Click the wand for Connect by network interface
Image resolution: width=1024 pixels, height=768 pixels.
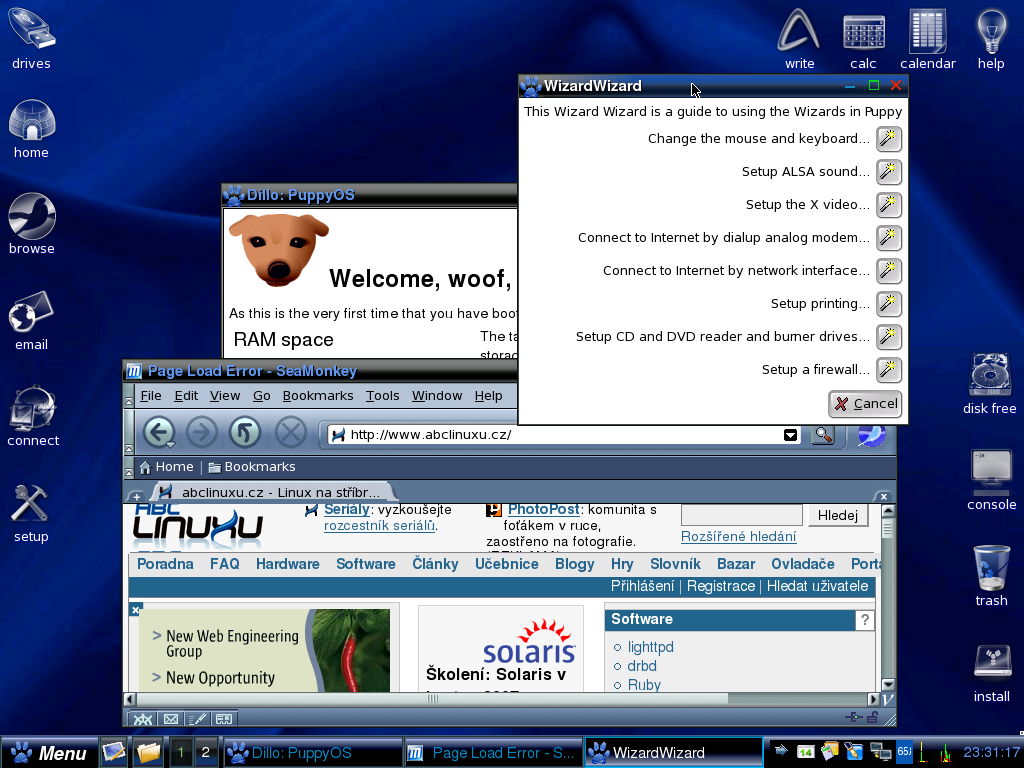pos(888,270)
